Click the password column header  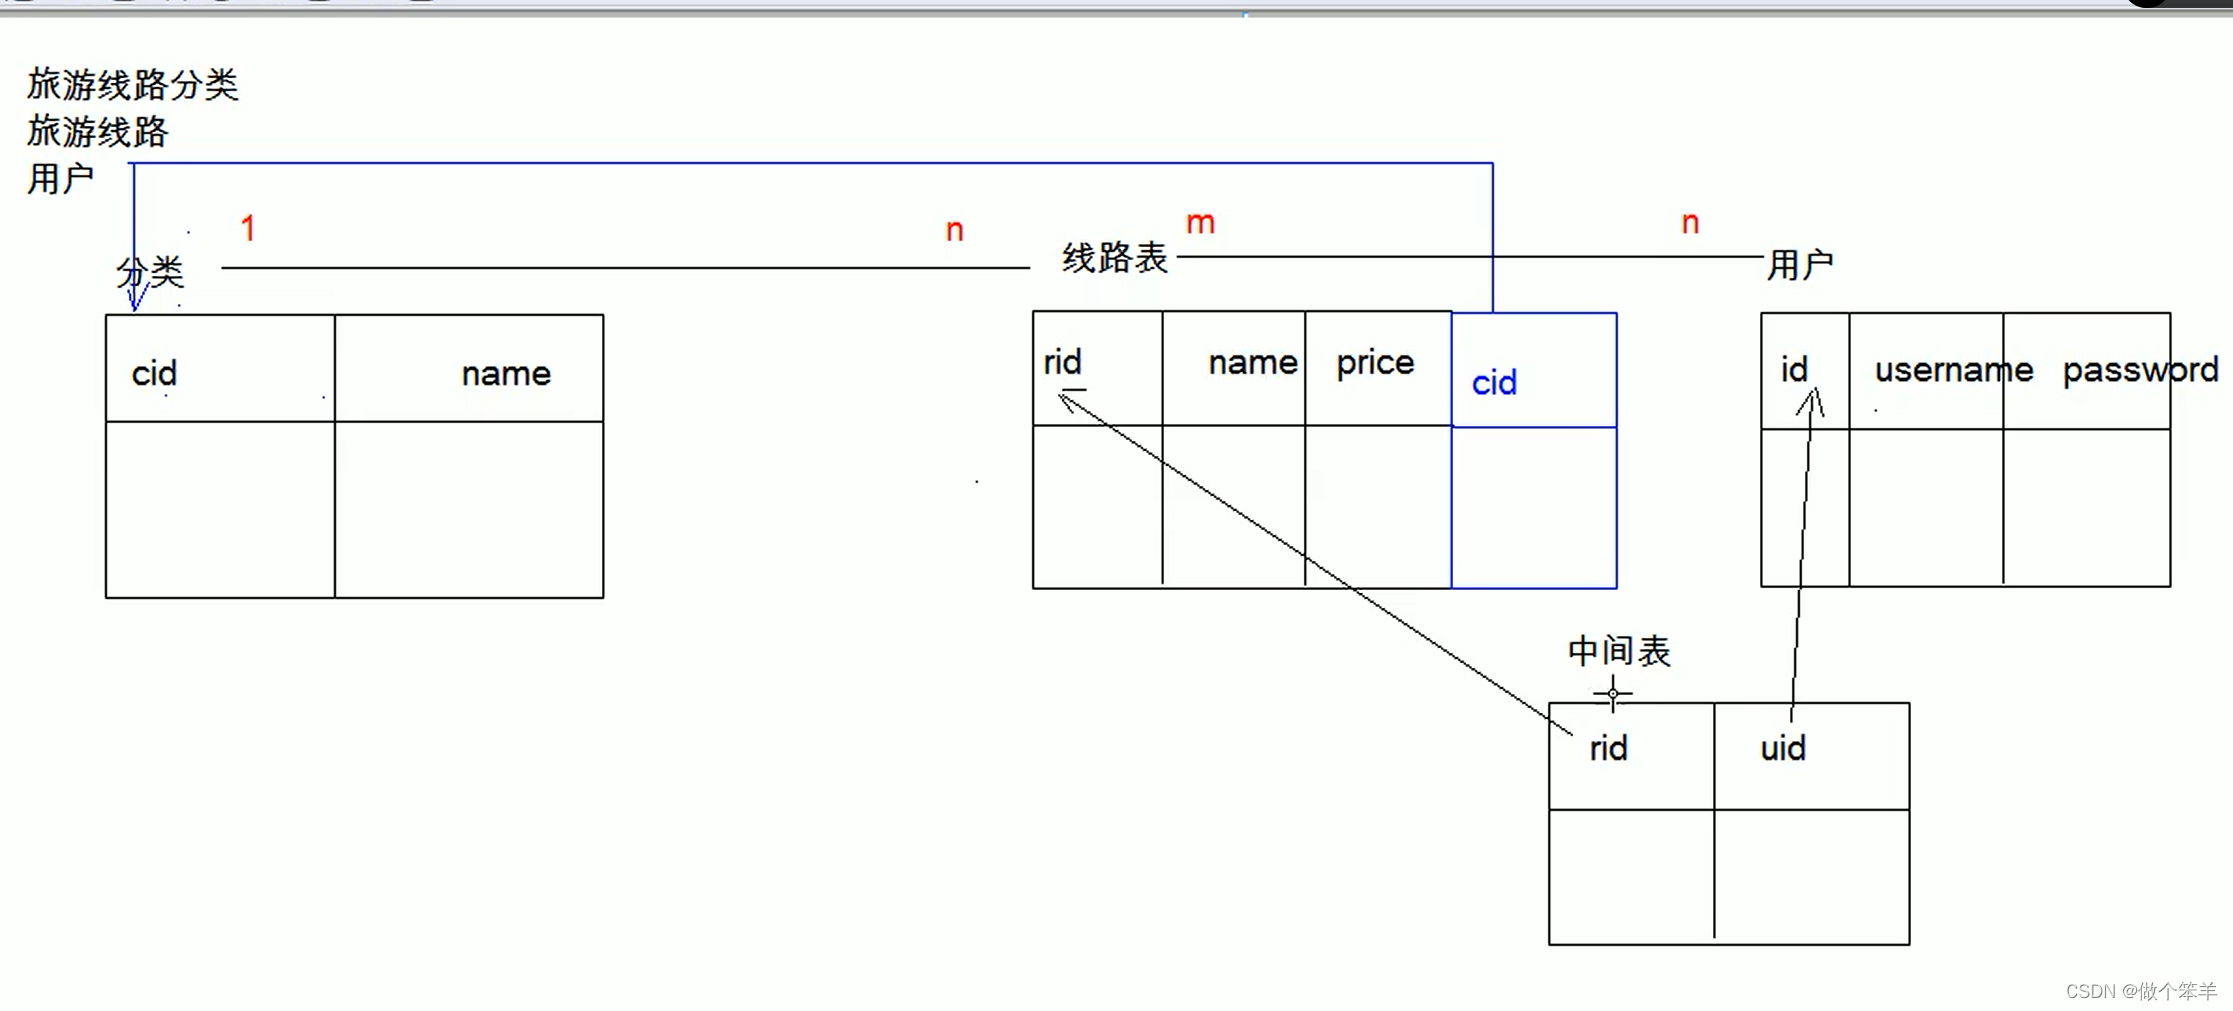click(x=2141, y=371)
